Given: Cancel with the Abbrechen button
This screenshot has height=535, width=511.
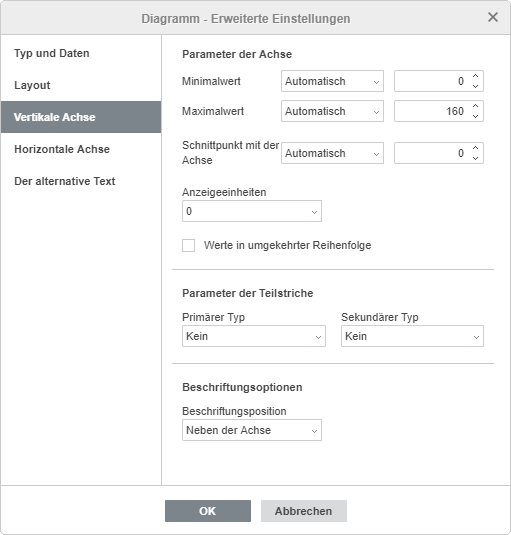Looking at the screenshot, I should [x=304, y=511].
